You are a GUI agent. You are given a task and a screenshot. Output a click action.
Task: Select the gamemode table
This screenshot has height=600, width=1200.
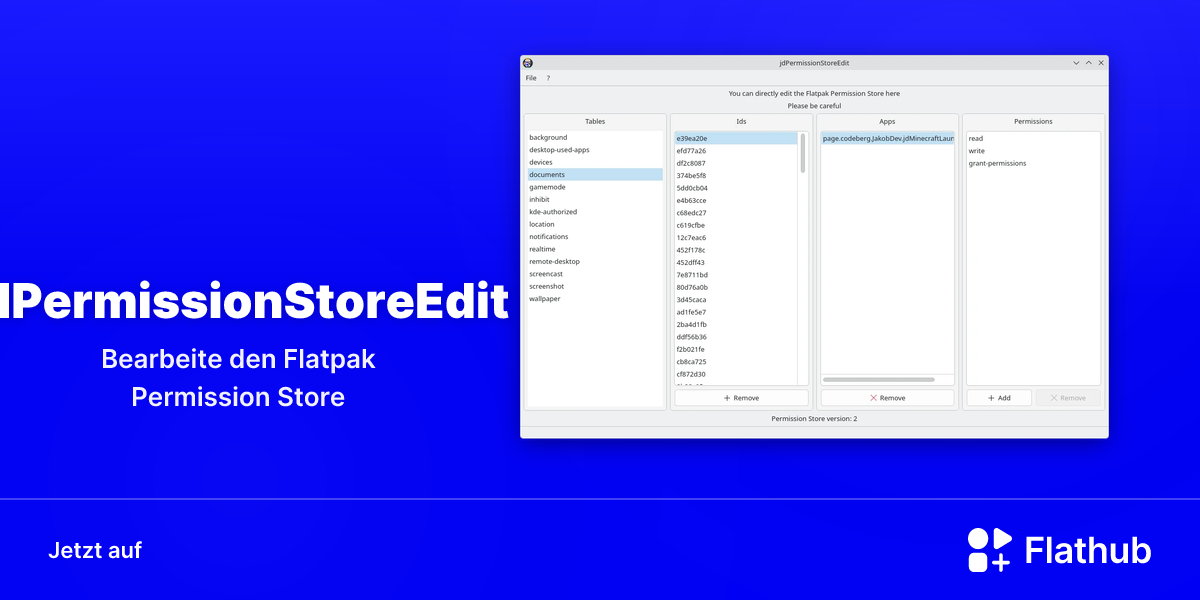point(595,187)
